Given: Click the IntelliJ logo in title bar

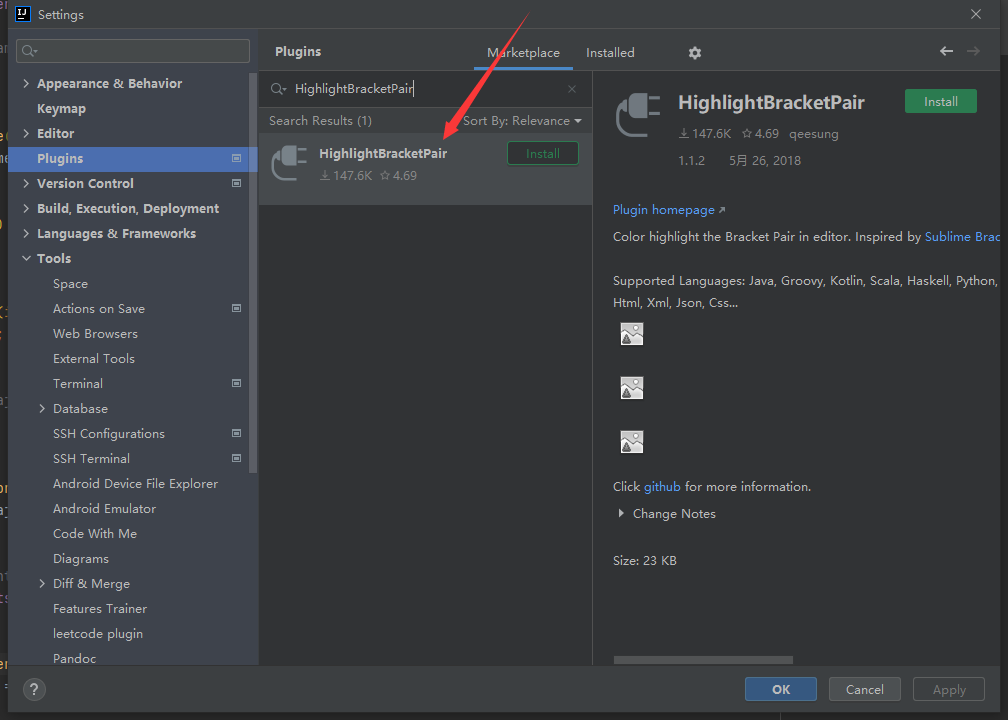Looking at the screenshot, I should point(23,14).
